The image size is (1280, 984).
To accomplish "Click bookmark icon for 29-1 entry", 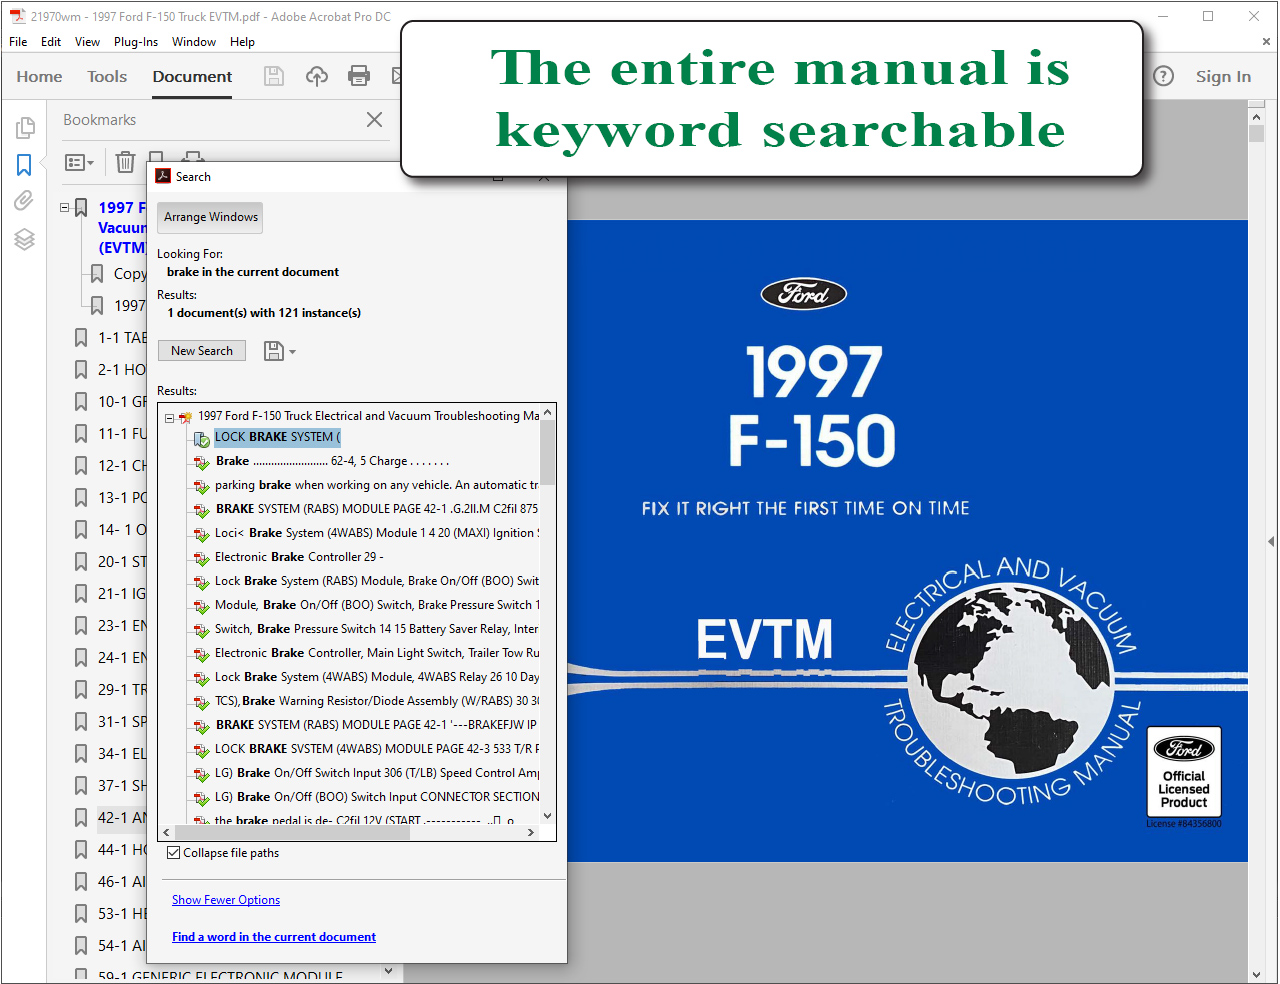I will point(81,690).
